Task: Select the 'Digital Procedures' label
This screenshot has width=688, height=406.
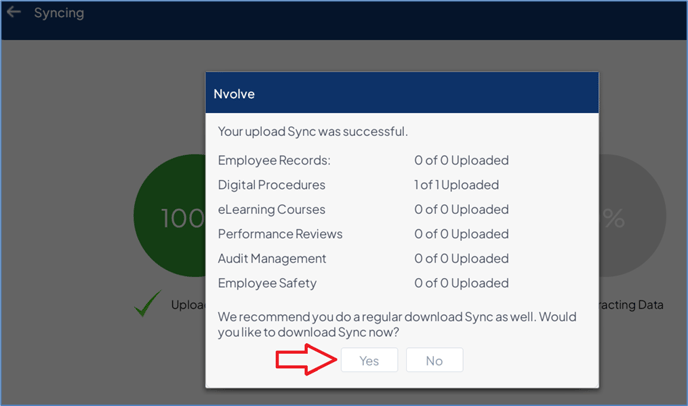Action: coord(272,185)
